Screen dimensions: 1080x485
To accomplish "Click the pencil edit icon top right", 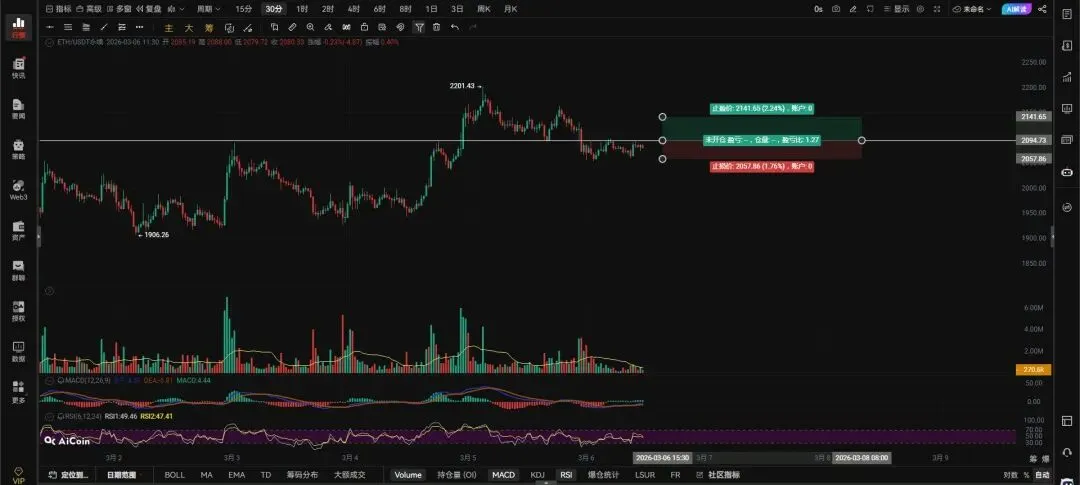I will 853,9.
